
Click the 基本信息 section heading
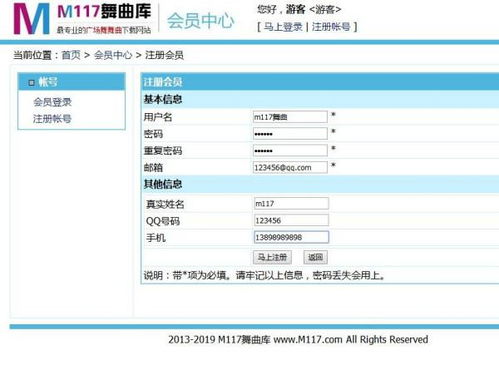pos(163,99)
